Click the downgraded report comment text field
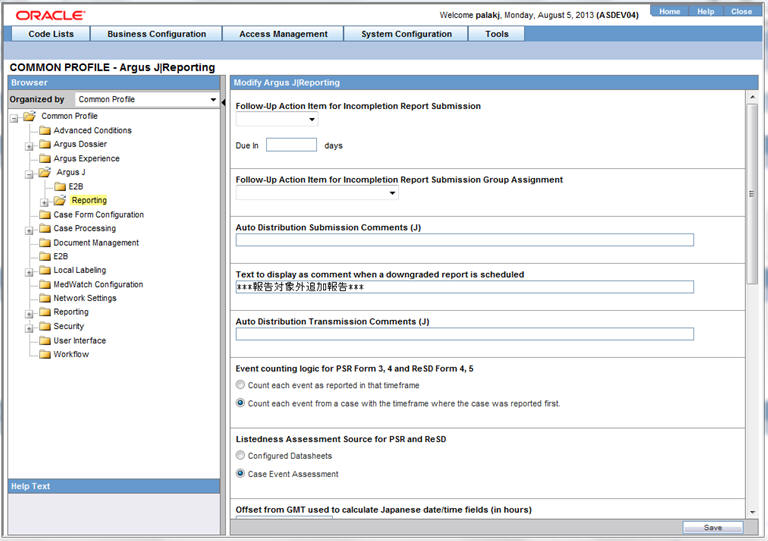768x541 pixels. click(464, 287)
